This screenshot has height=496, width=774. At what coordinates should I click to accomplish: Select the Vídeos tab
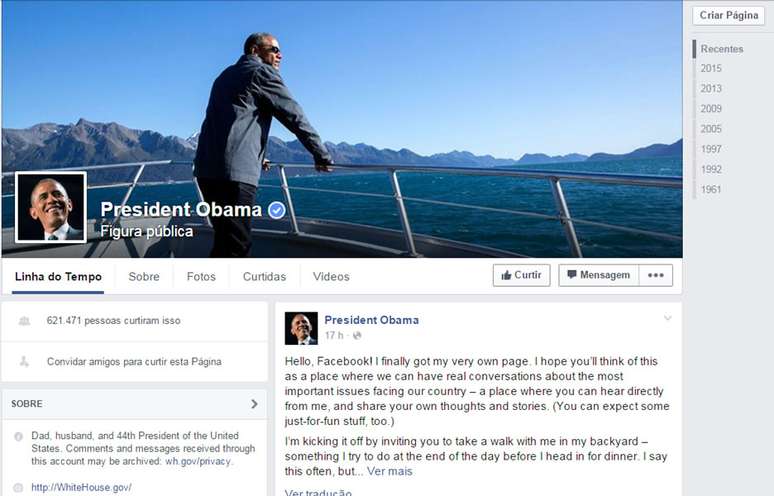(331, 277)
